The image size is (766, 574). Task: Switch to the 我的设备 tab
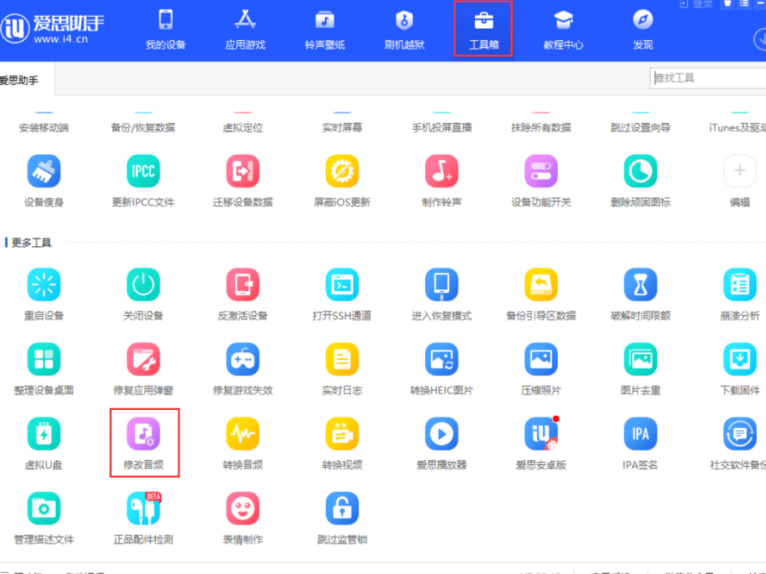pyautogui.click(x=166, y=29)
